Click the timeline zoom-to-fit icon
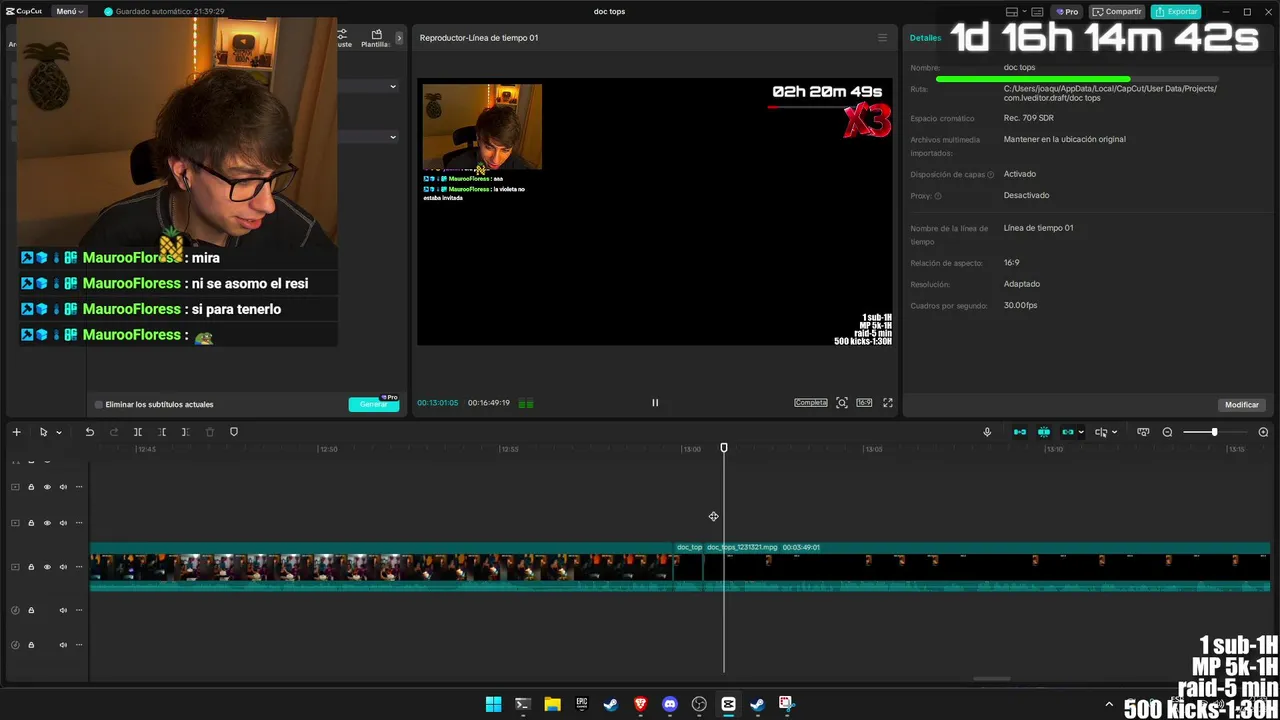 pos(1143,432)
